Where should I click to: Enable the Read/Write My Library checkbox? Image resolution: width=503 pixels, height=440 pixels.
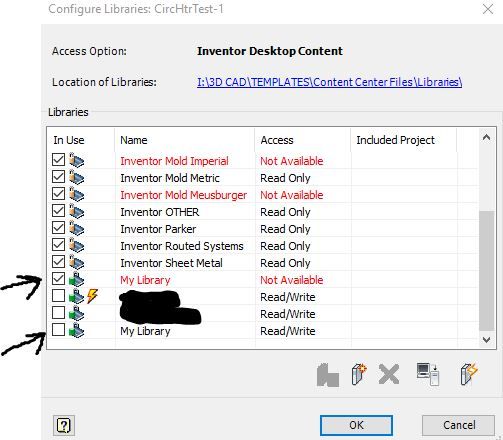(58, 330)
